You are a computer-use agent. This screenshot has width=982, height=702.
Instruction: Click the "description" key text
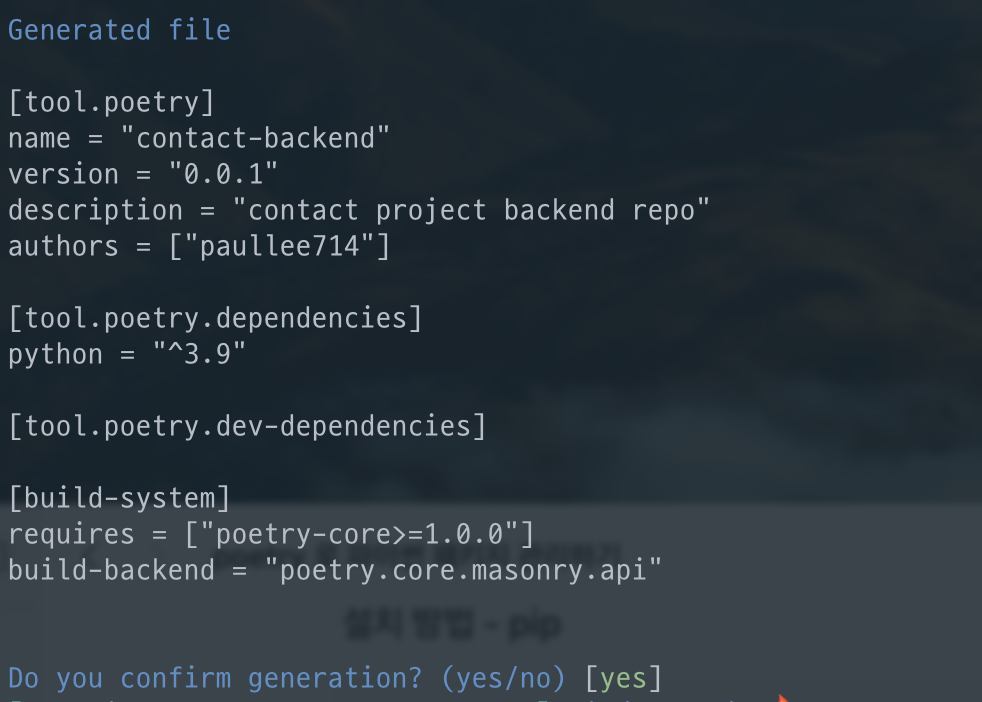coord(95,210)
